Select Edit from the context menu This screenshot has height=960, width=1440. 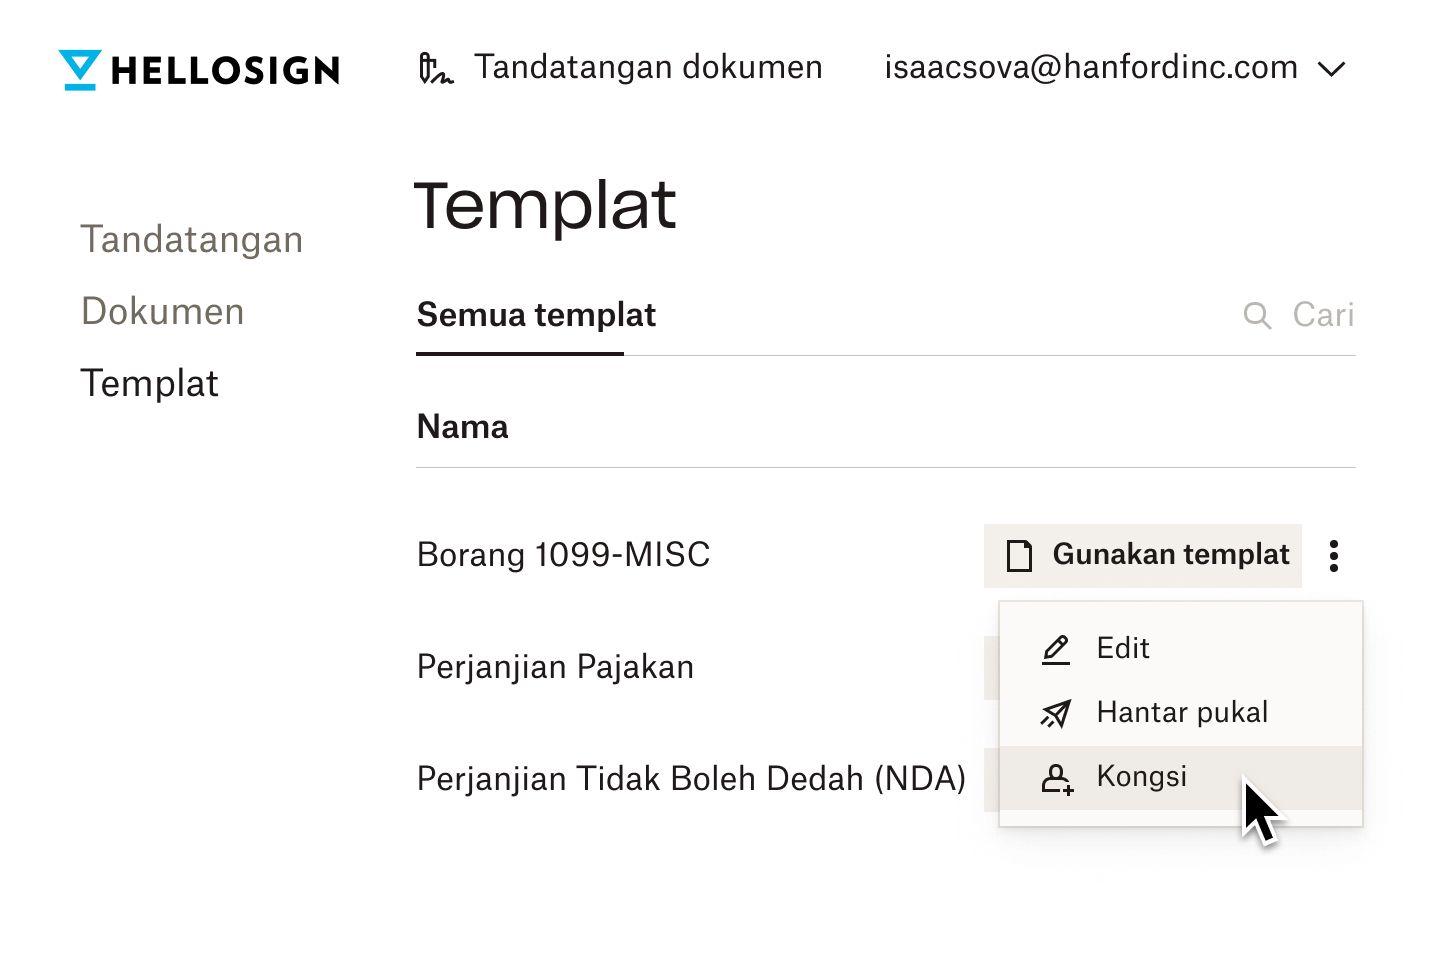1123,649
